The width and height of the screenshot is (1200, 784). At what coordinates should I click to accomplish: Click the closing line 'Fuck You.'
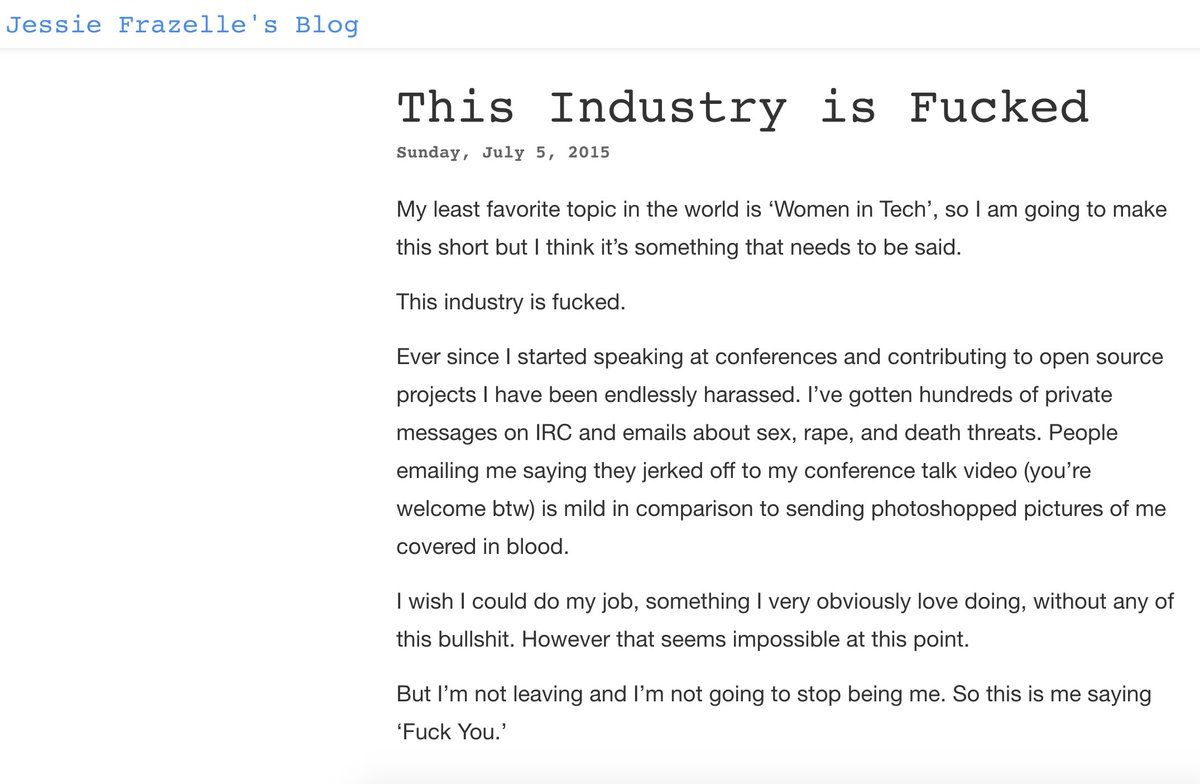(447, 732)
